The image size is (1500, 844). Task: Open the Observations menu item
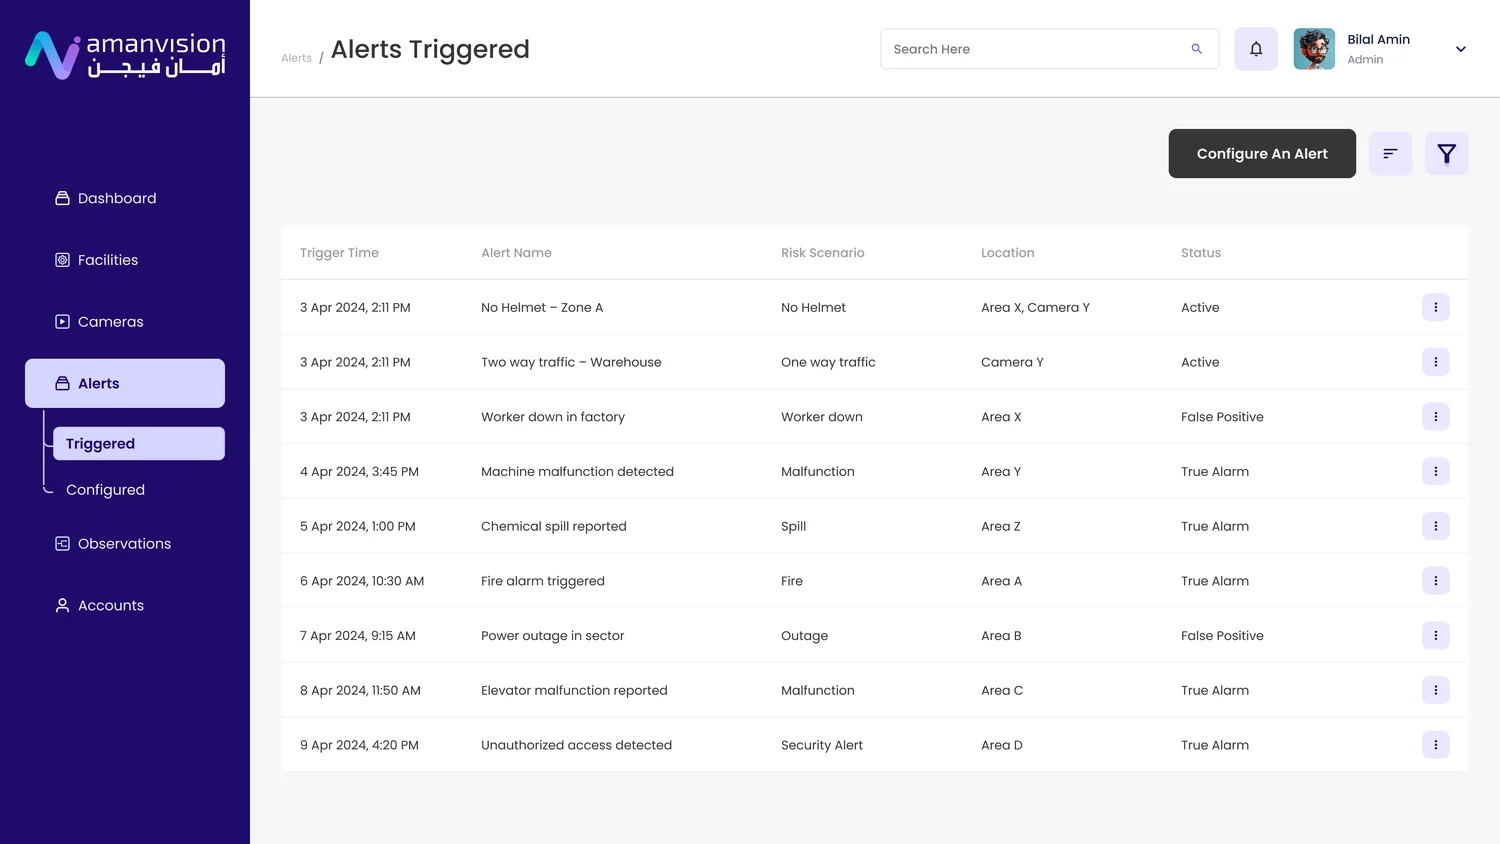click(x=125, y=544)
